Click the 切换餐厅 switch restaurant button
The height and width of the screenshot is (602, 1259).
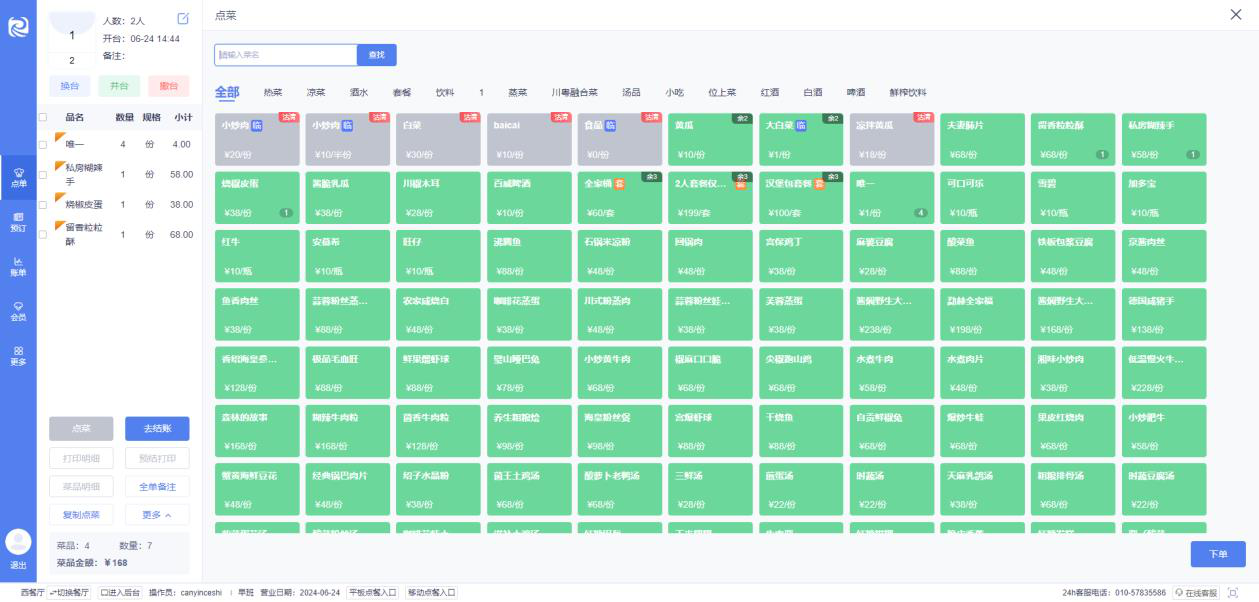click(x=70, y=593)
